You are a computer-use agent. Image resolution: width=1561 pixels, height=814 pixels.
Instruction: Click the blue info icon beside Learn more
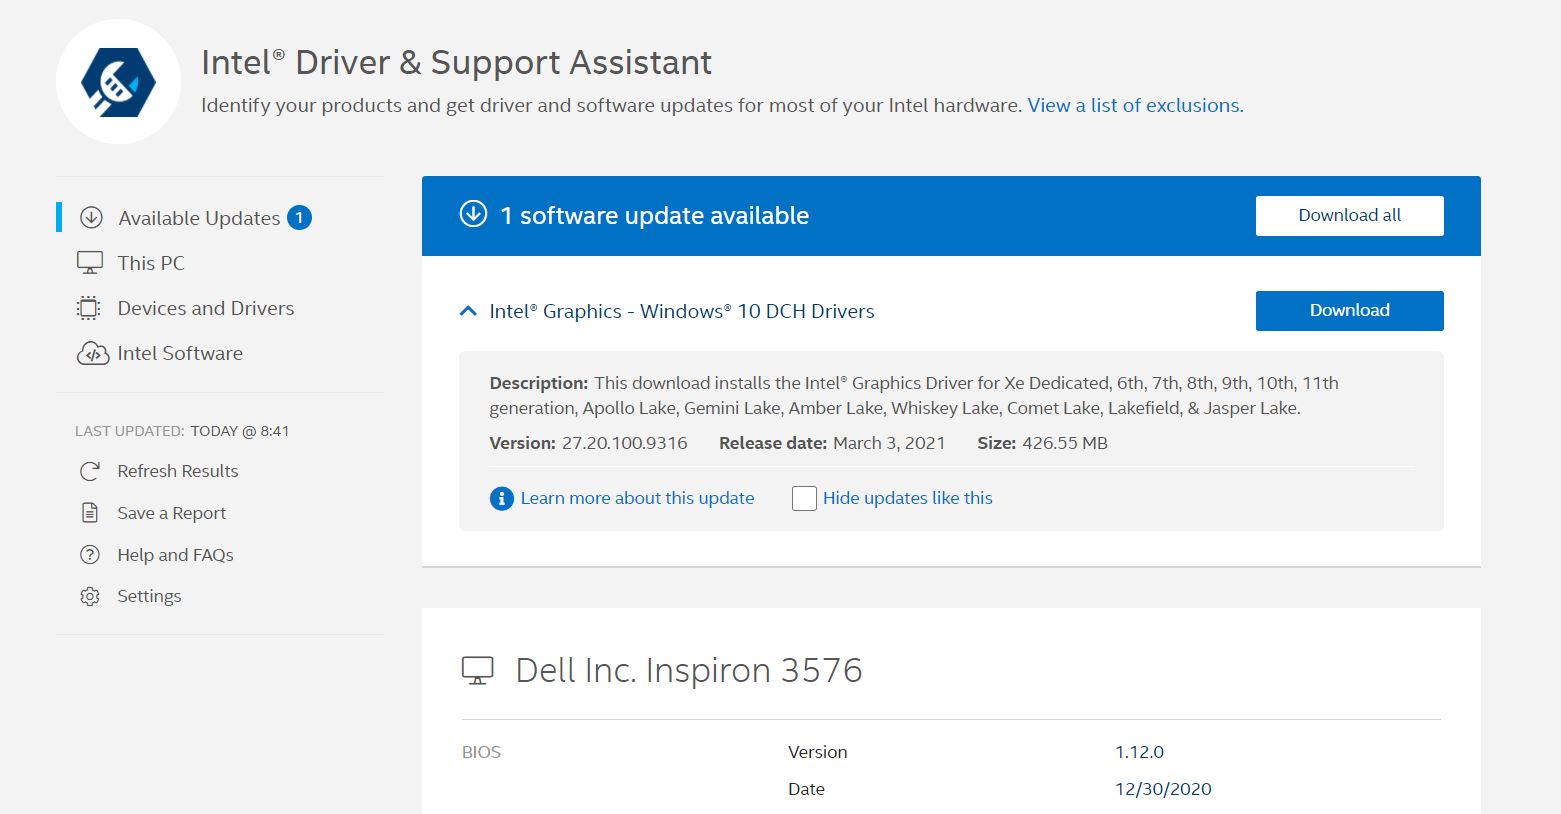pyautogui.click(x=501, y=498)
